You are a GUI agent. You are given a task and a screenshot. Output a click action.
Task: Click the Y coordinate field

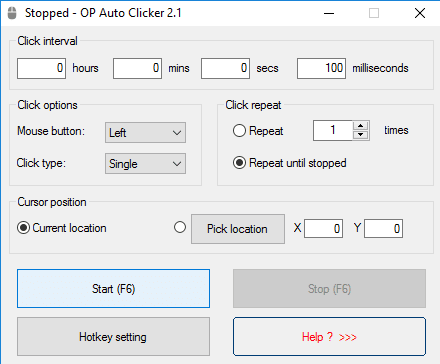[383, 229]
